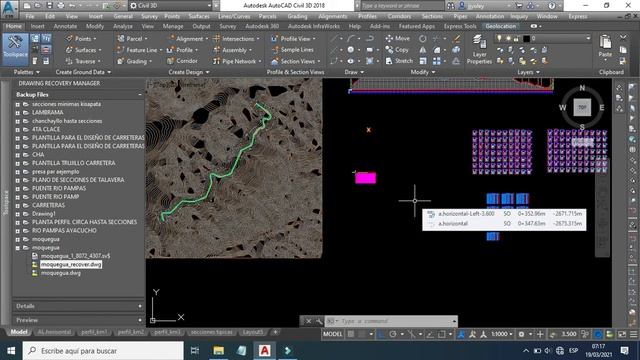Toggle layer lock icon in layer dropdown
The height and width of the screenshot is (360, 640).
[516, 38]
